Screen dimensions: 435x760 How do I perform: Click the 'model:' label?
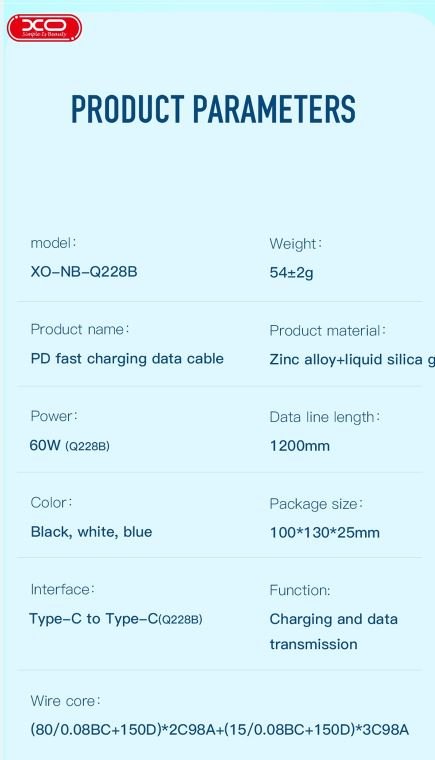pyautogui.click(x=53, y=243)
